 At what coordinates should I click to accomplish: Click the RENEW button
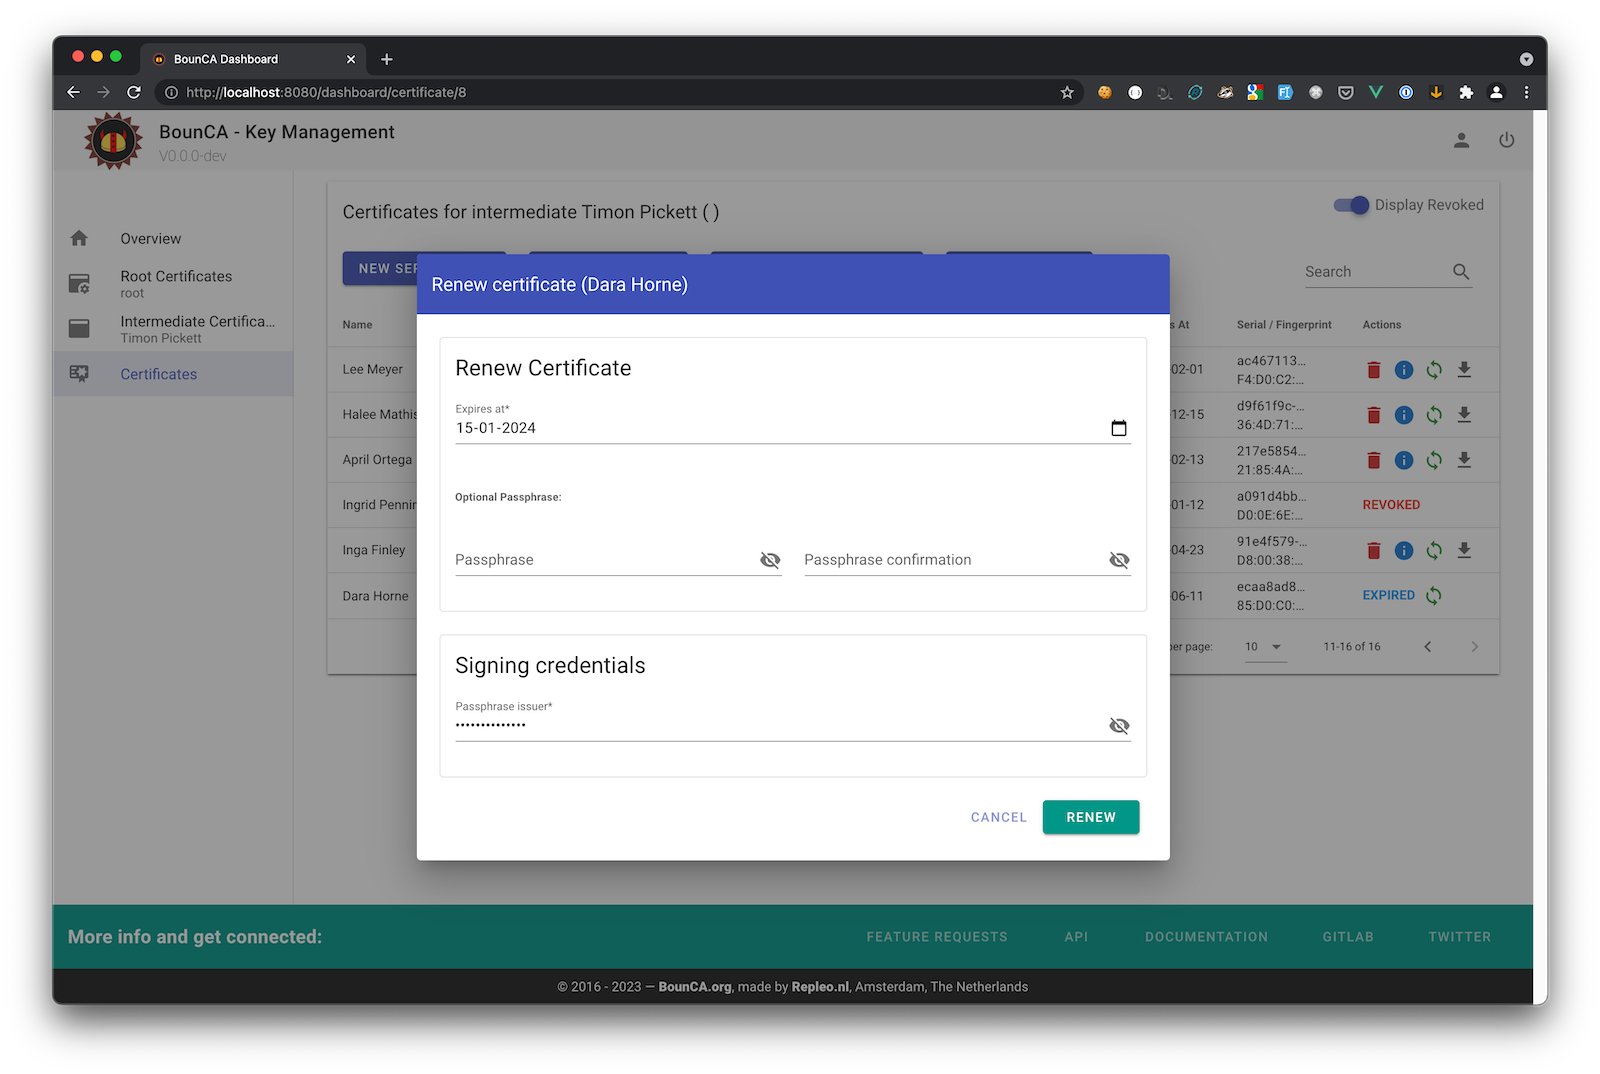1091,817
